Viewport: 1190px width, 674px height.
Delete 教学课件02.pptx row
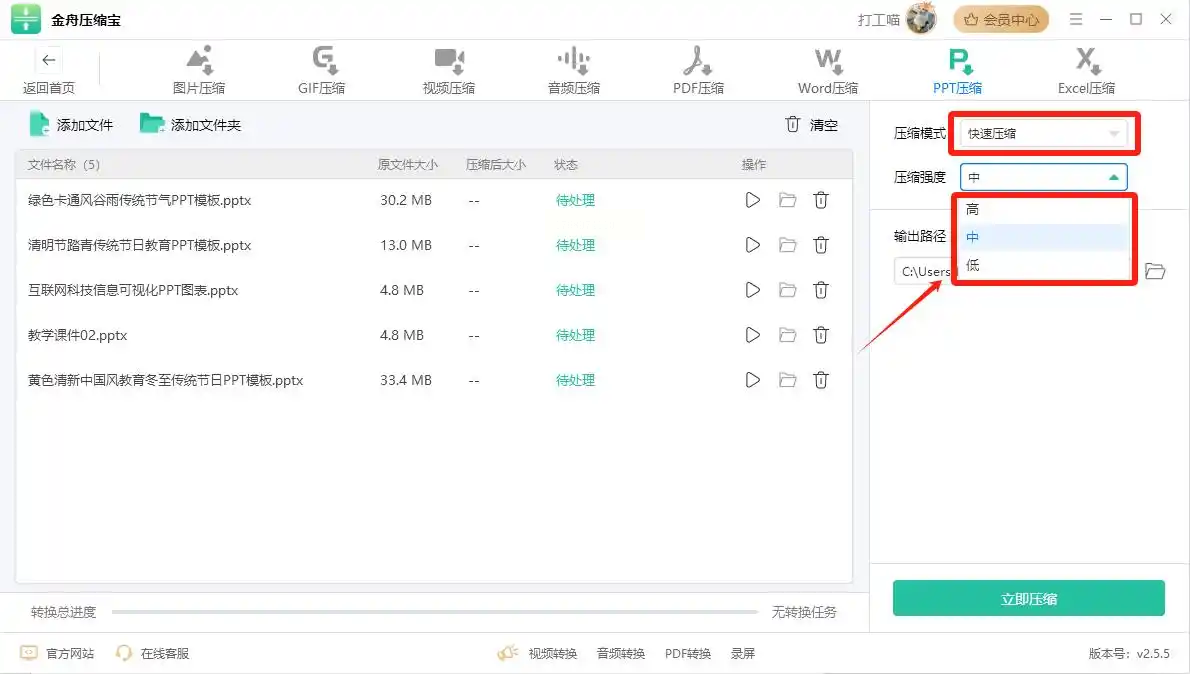(x=821, y=335)
